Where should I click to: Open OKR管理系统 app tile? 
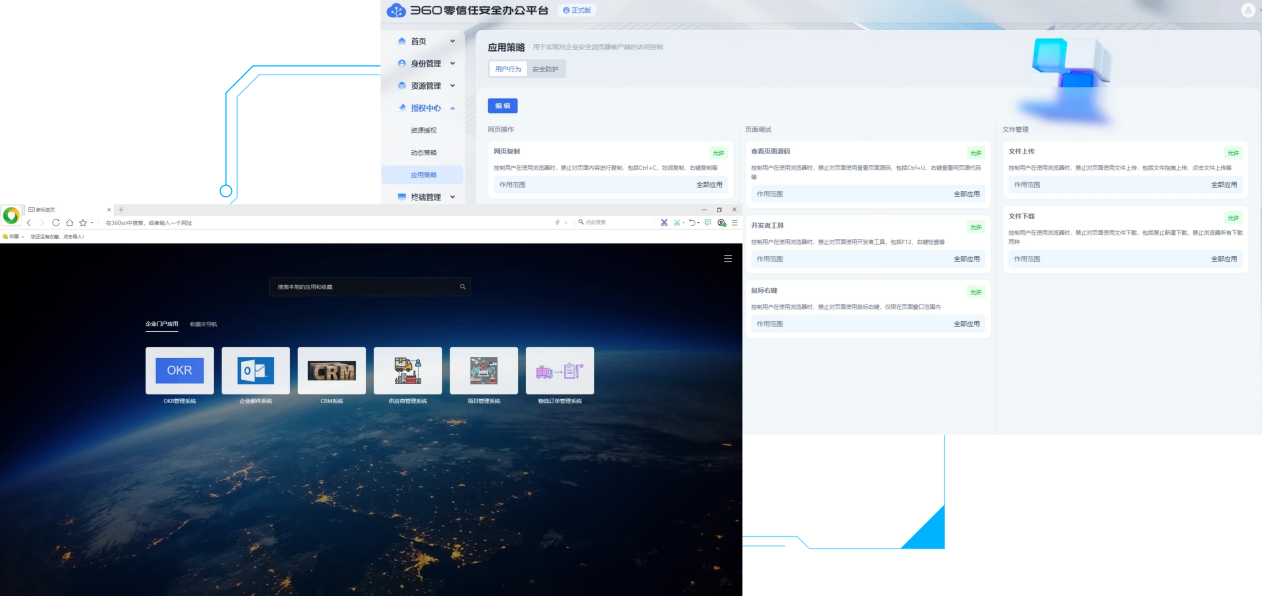click(x=180, y=370)
